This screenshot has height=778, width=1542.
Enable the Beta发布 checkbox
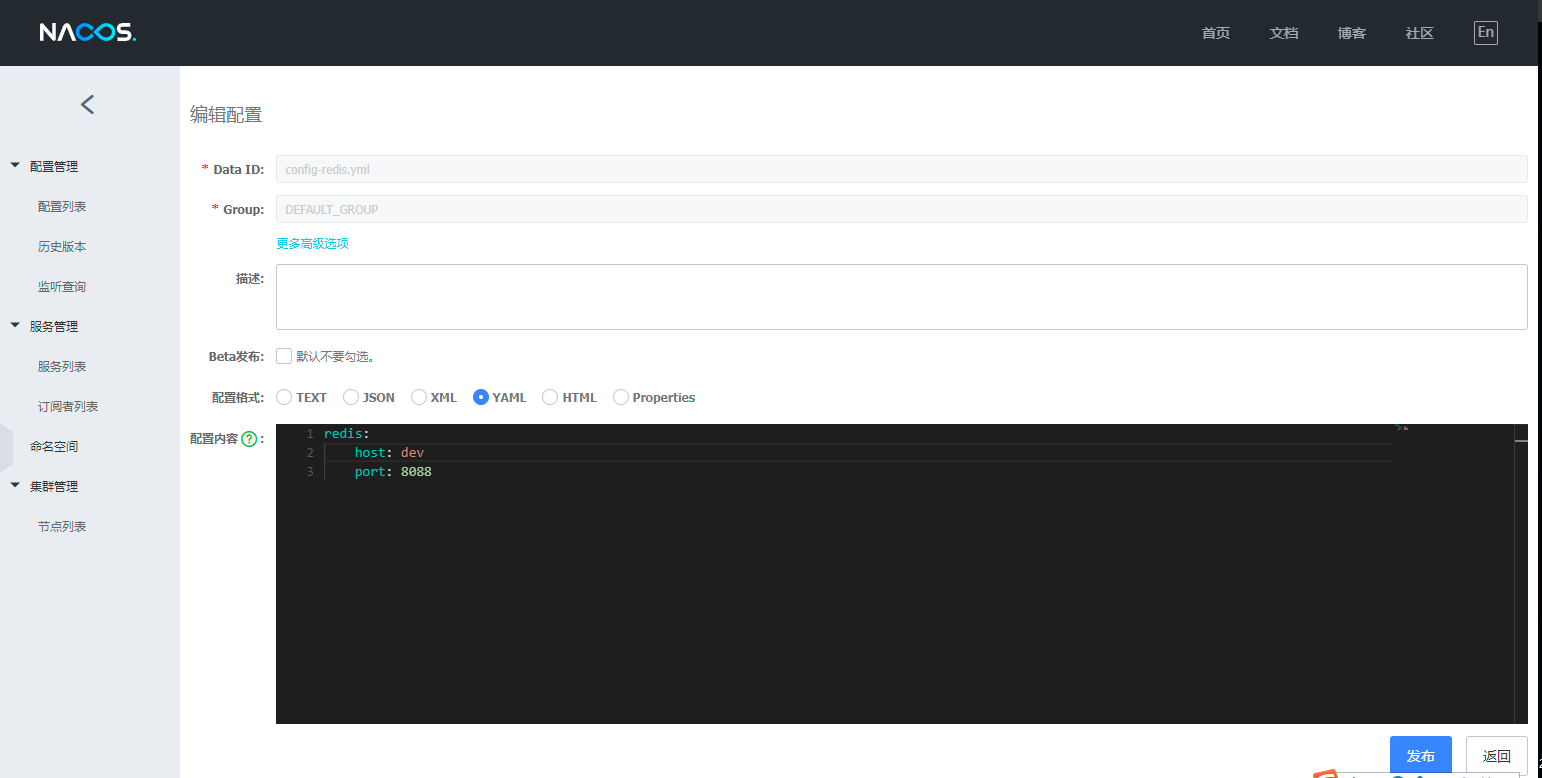click(x=284, y=356)
